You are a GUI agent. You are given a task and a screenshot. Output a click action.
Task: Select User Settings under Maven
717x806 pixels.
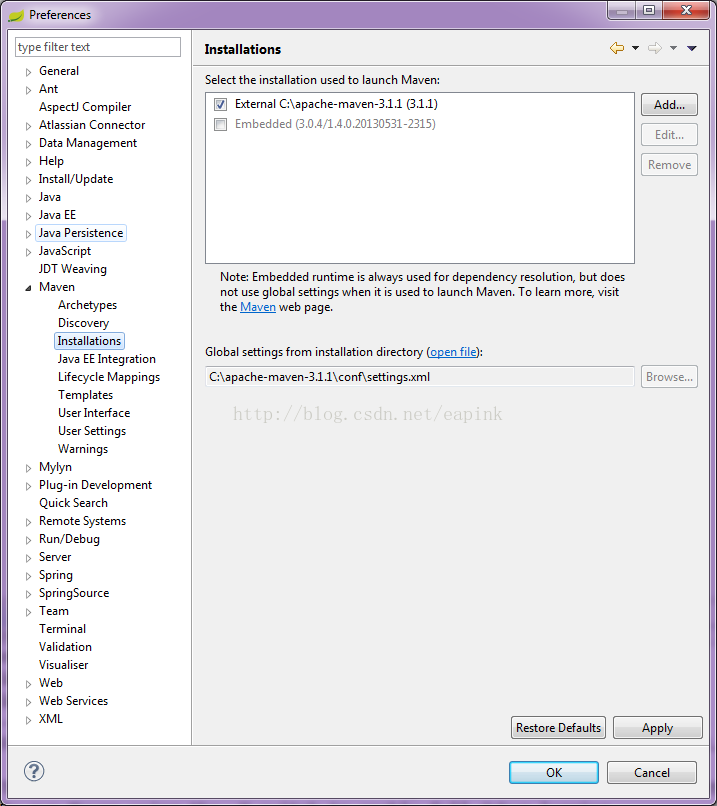pos(92,431)
